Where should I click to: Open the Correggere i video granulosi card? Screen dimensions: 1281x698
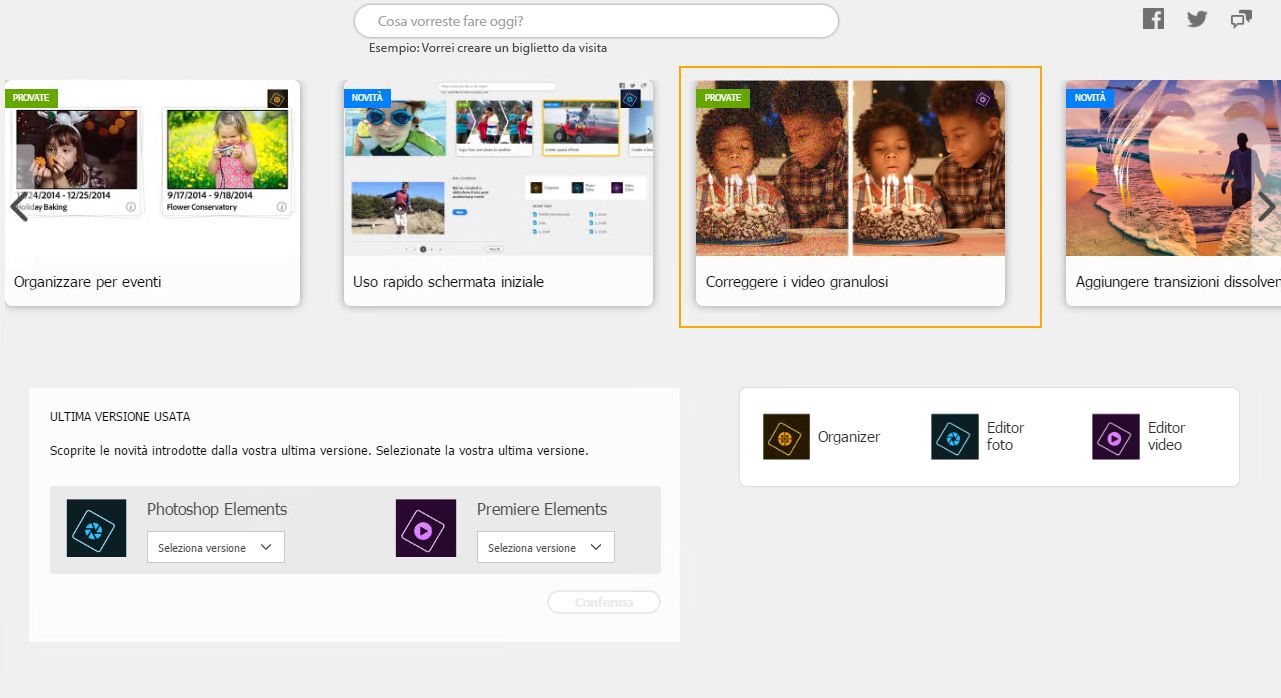coord(850,193)
